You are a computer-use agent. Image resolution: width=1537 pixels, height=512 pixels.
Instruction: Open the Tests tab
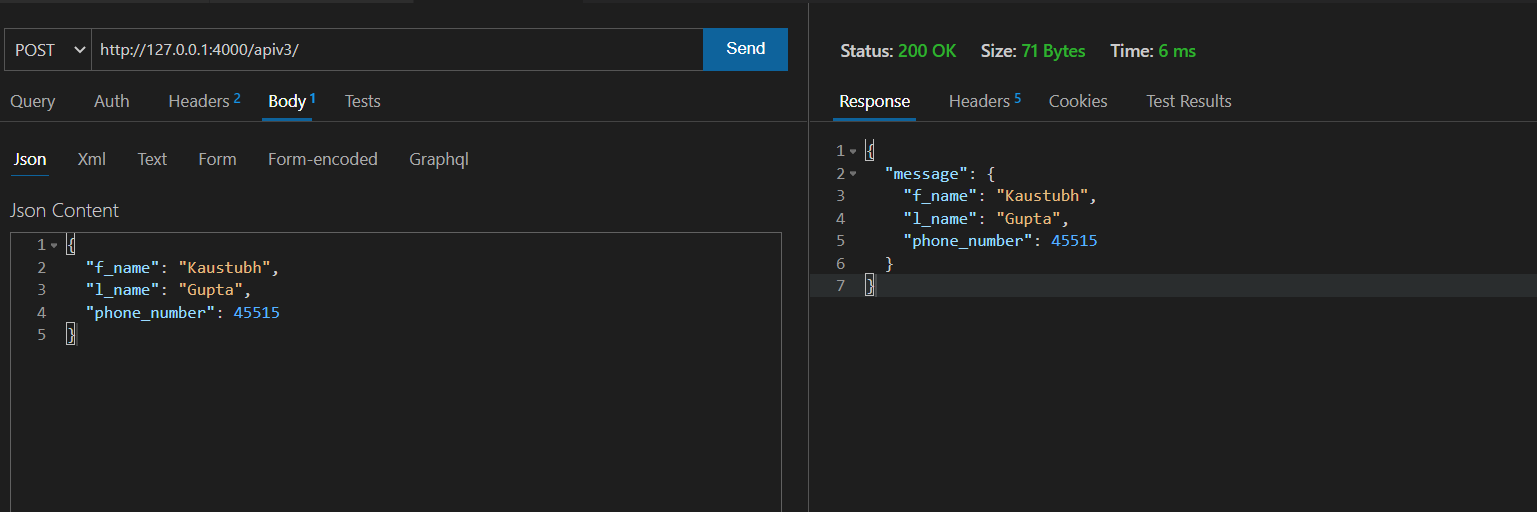tap(362, 101)
